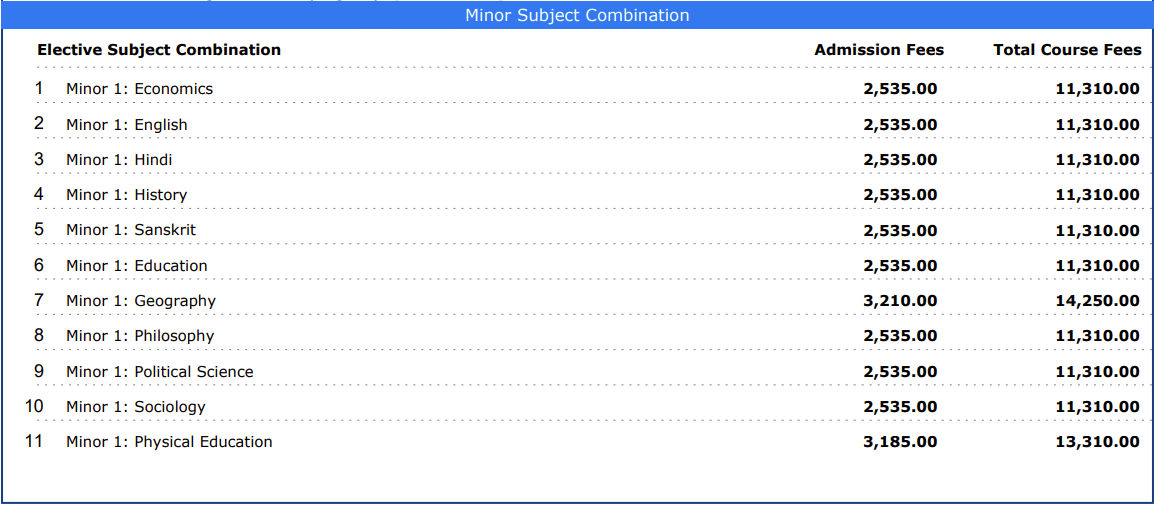1160x512 pixels.
Task: Pick the Minor 1: Sociology subject
Action: click(136, 407)
